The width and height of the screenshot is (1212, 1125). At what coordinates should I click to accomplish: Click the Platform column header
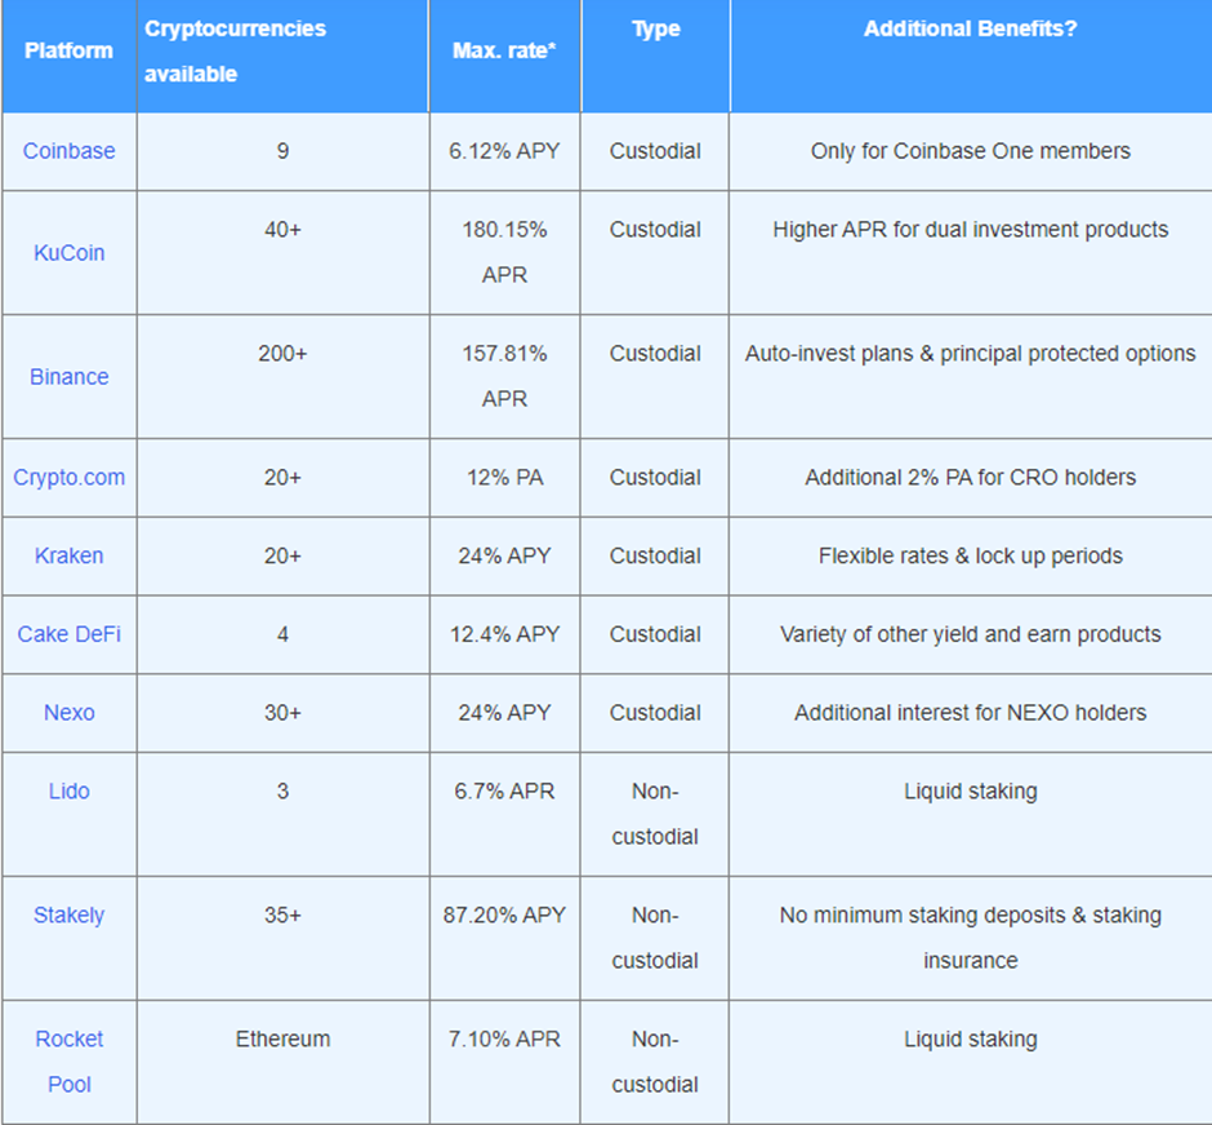click(x=69, y=51)
